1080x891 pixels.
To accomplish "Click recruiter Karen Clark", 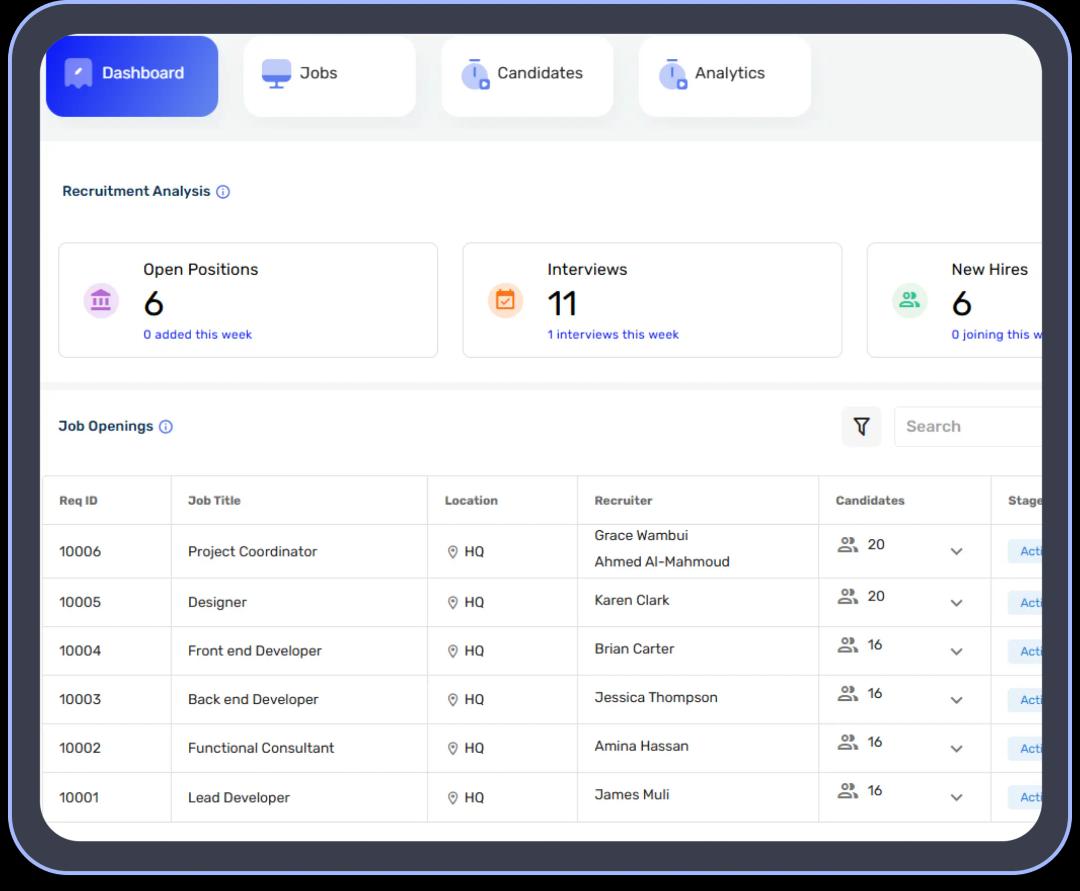I will coord(632,600).
